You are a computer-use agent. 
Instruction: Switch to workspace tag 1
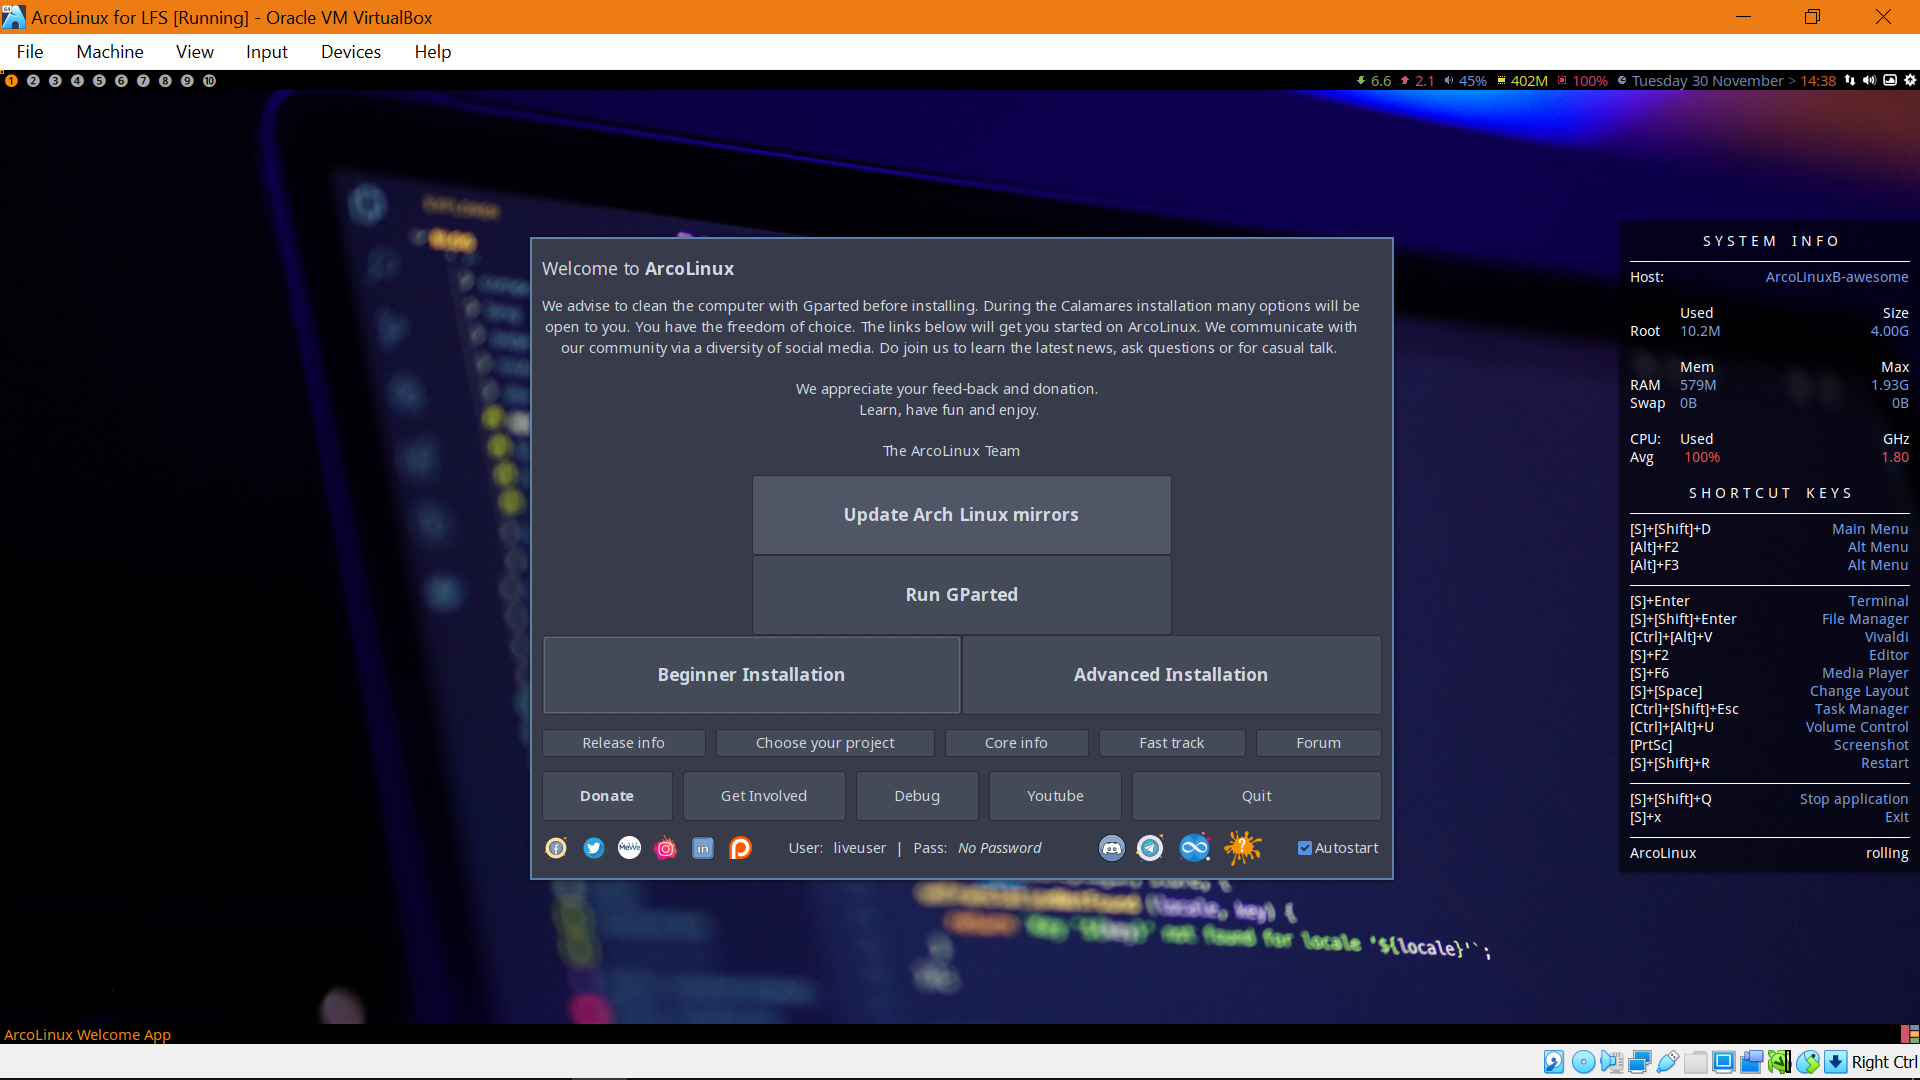click(x=11, y=81)
